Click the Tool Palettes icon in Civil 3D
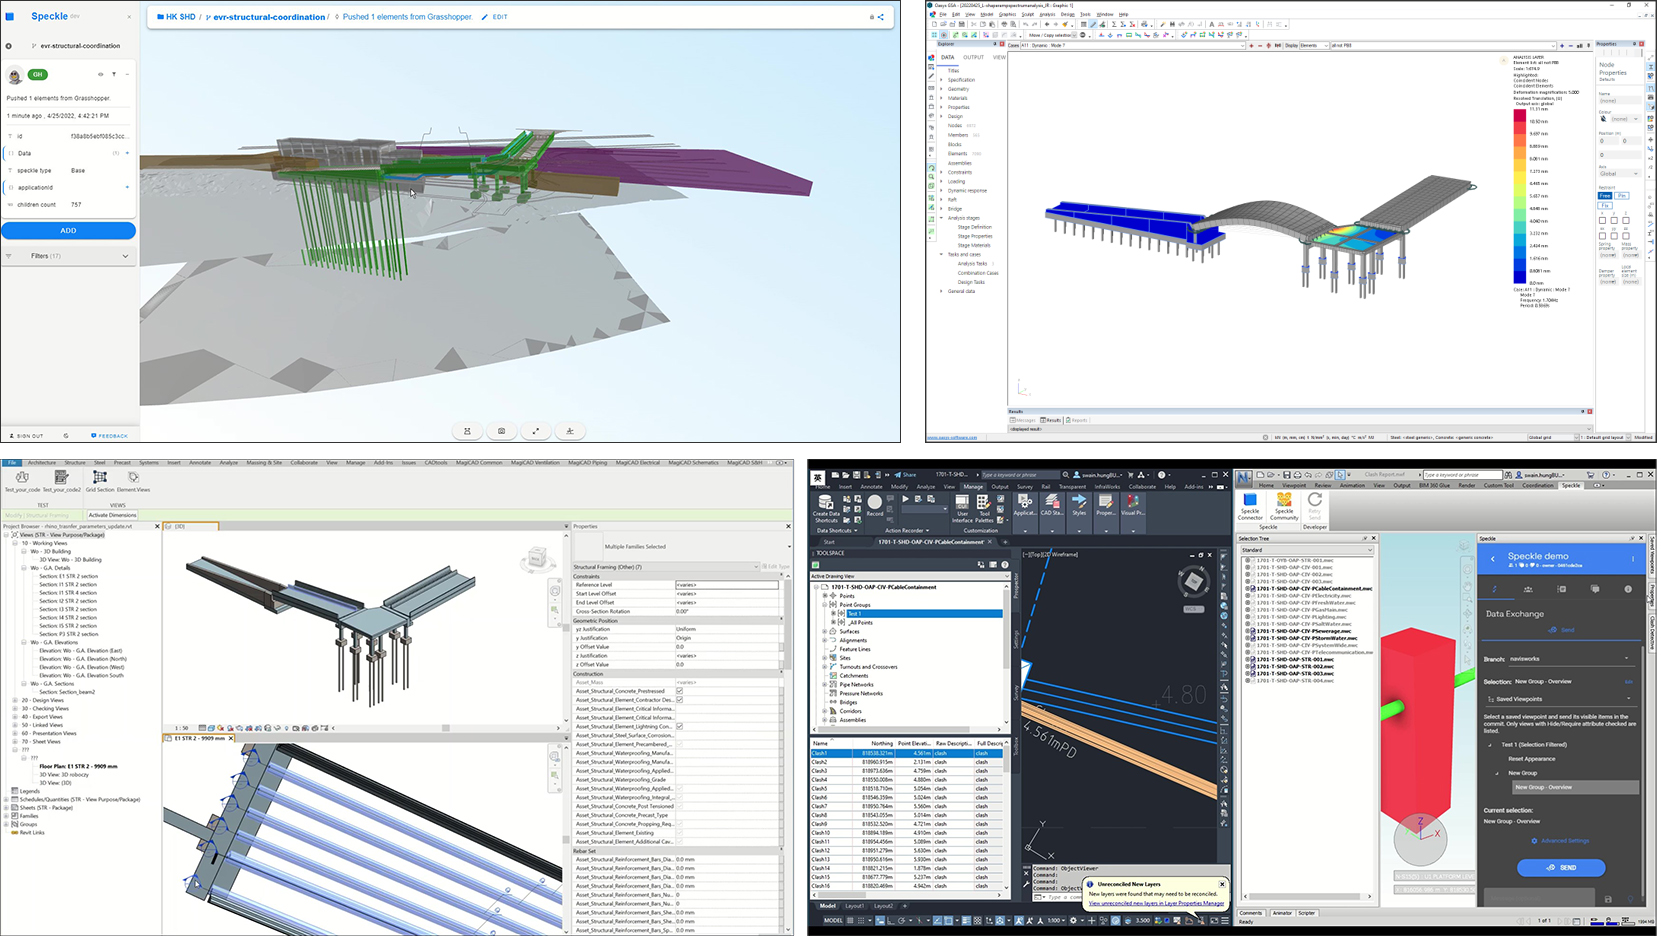The width and height of the screenshot is (1661, 940). click(x=986, y=509)
